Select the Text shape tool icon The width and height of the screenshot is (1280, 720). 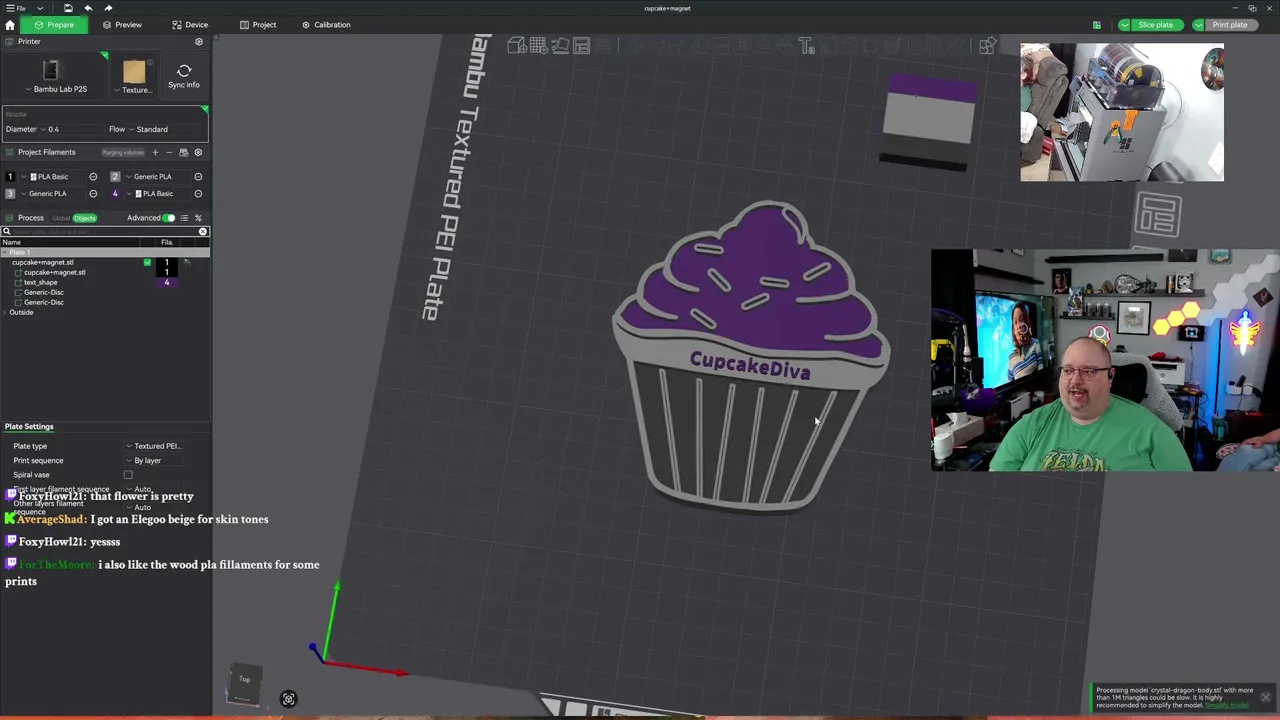pyautogui.click(x=806, y=46)
